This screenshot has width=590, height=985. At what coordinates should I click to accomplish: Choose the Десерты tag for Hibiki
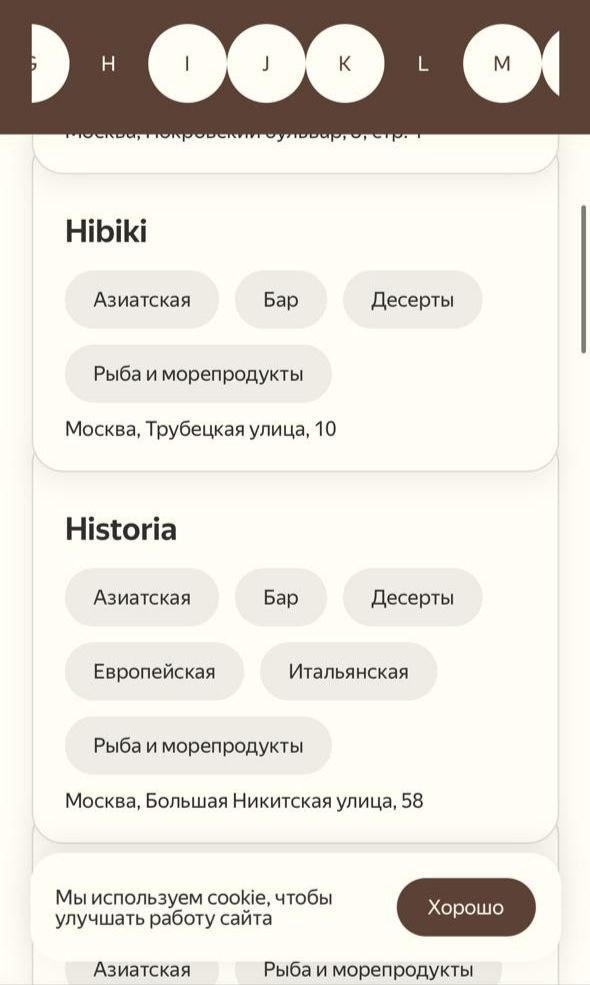click(x=412, y=299)
